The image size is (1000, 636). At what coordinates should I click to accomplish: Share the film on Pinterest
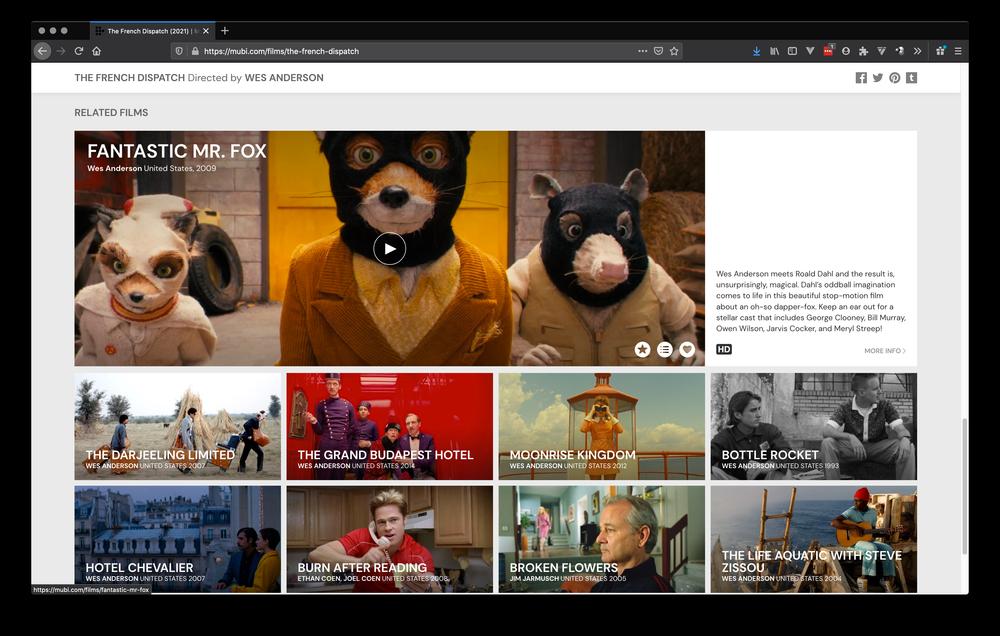pyautogui.click(x=895, y=78)
